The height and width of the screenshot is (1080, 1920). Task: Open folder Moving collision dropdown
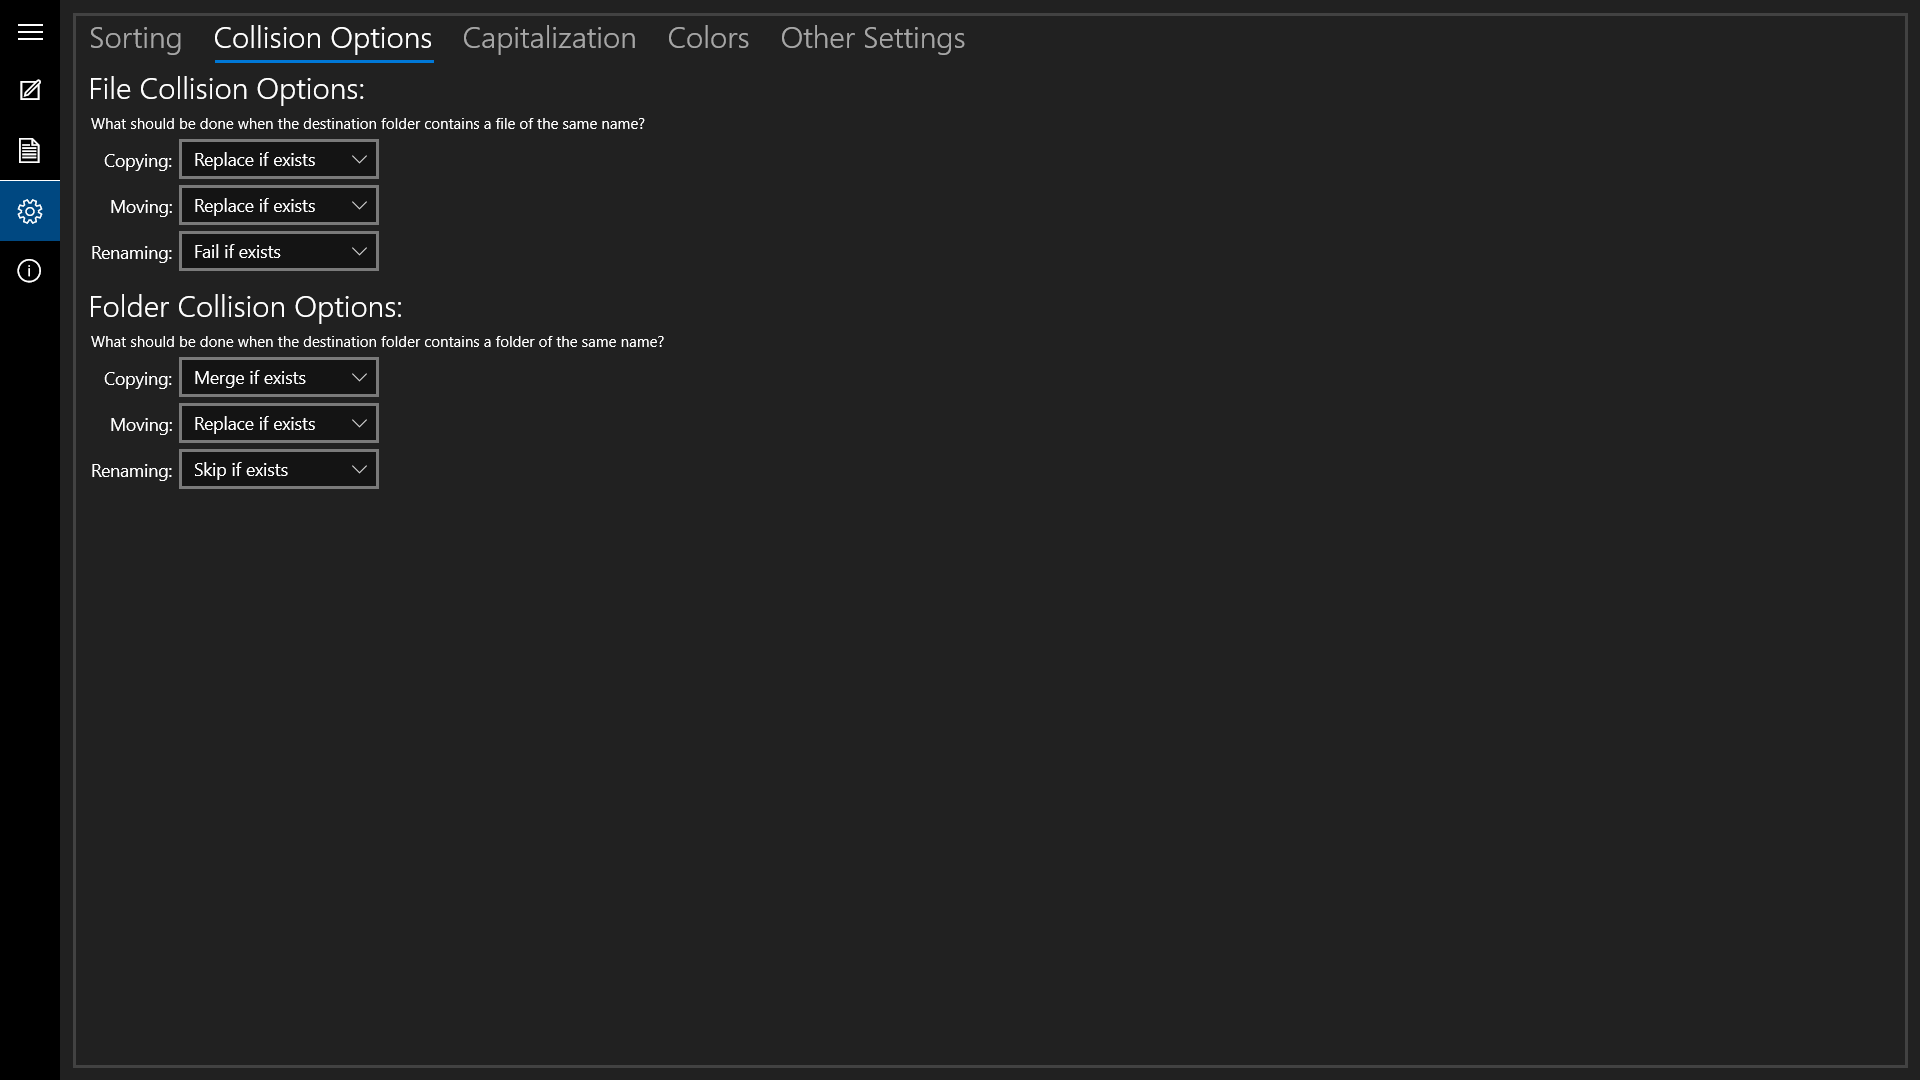point(279,424)
